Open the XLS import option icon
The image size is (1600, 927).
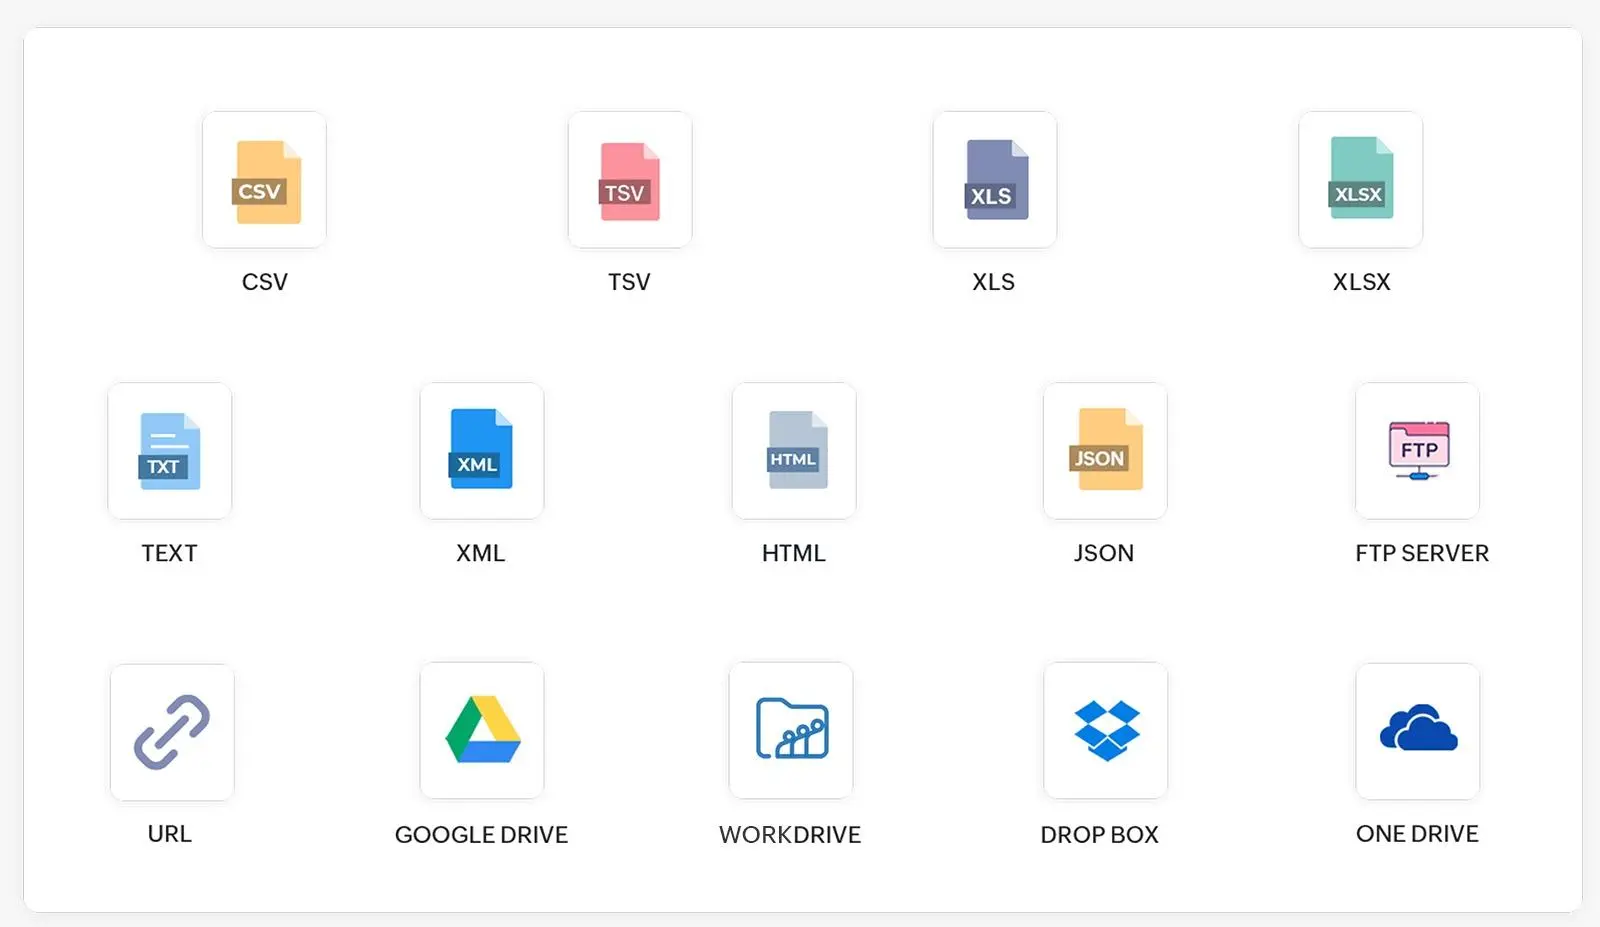[995, 180]
